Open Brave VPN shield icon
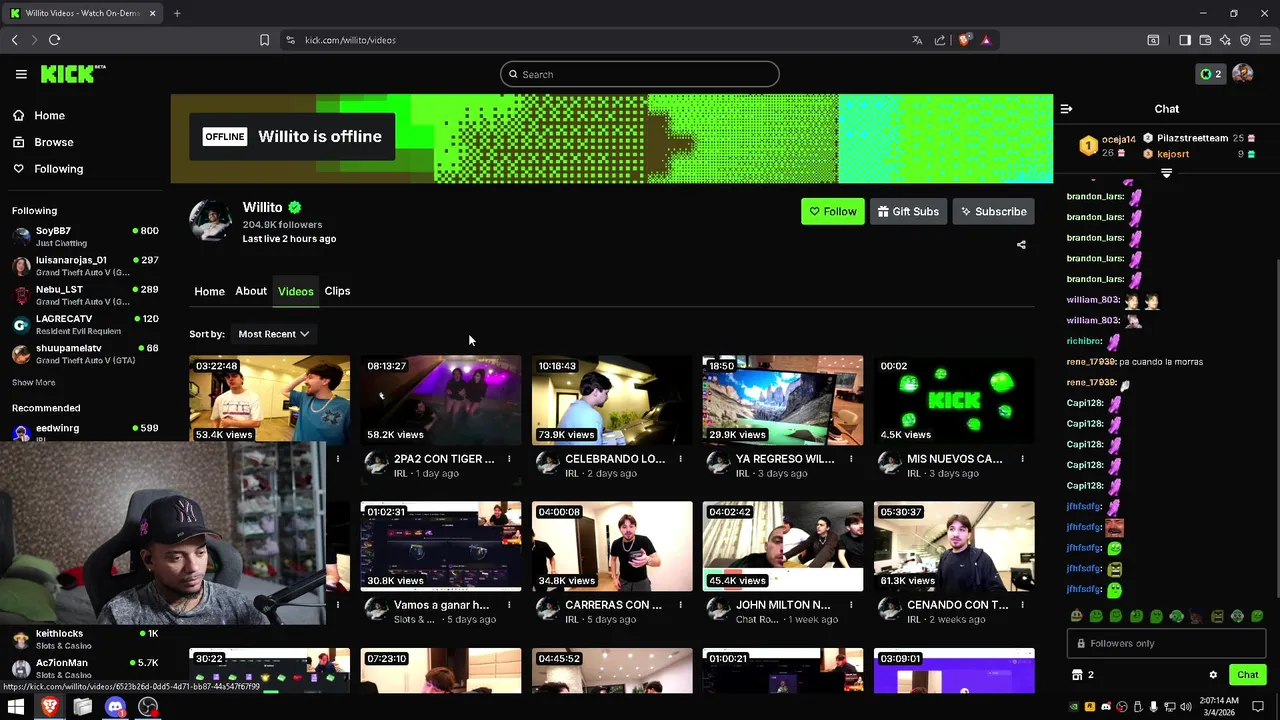Image resolution: width=1280 pixels, height=720 pixels. (x=1245, y=40)
